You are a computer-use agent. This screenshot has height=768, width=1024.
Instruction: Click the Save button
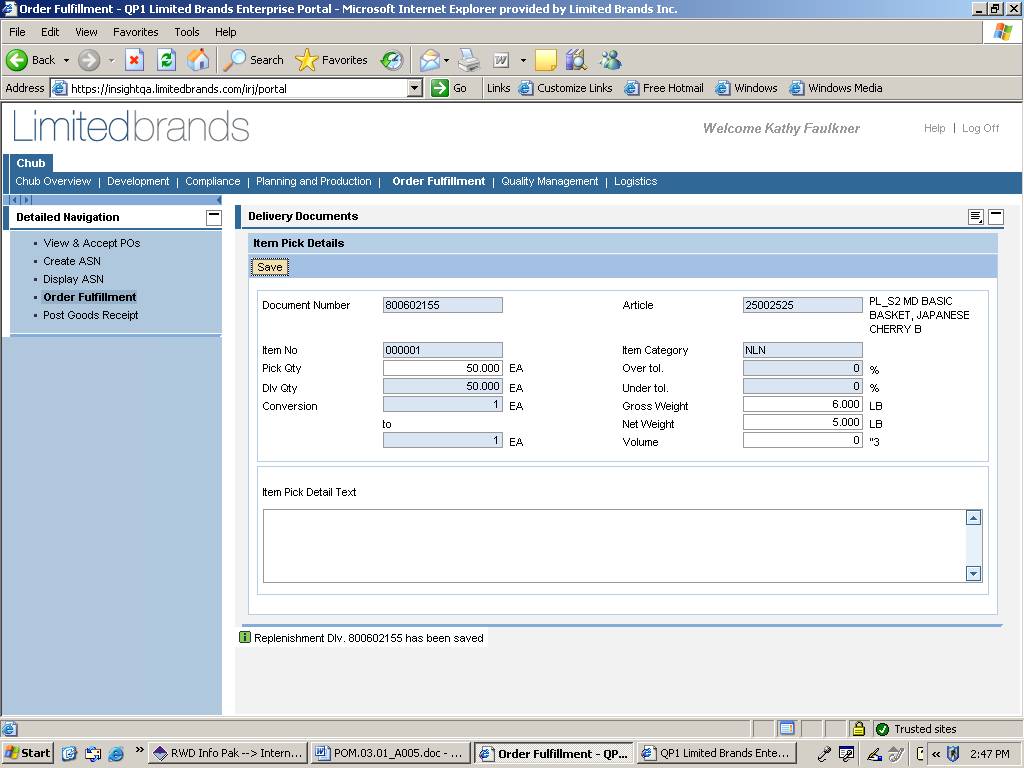click(x=270, y=267)
